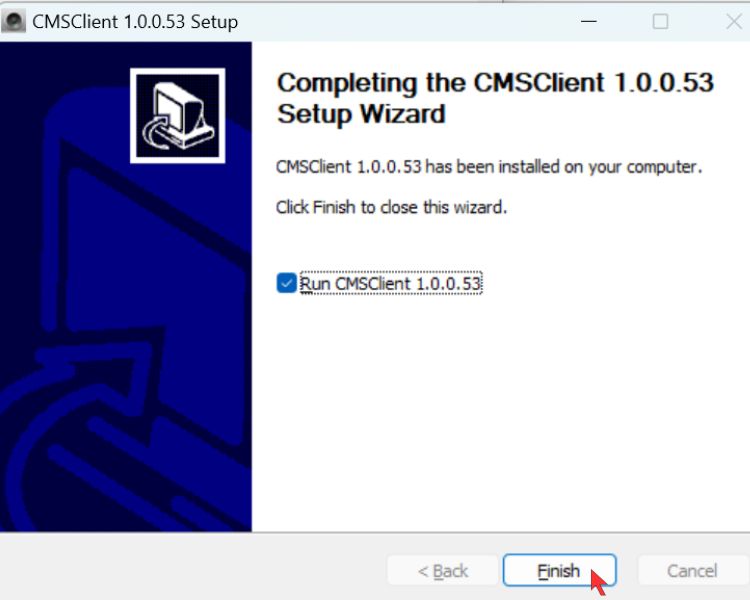This screenshot has width=750, height=600.
Task: Click the "has been installed on your computer" message
Action: pyautogui.click(x=563, y=167)
